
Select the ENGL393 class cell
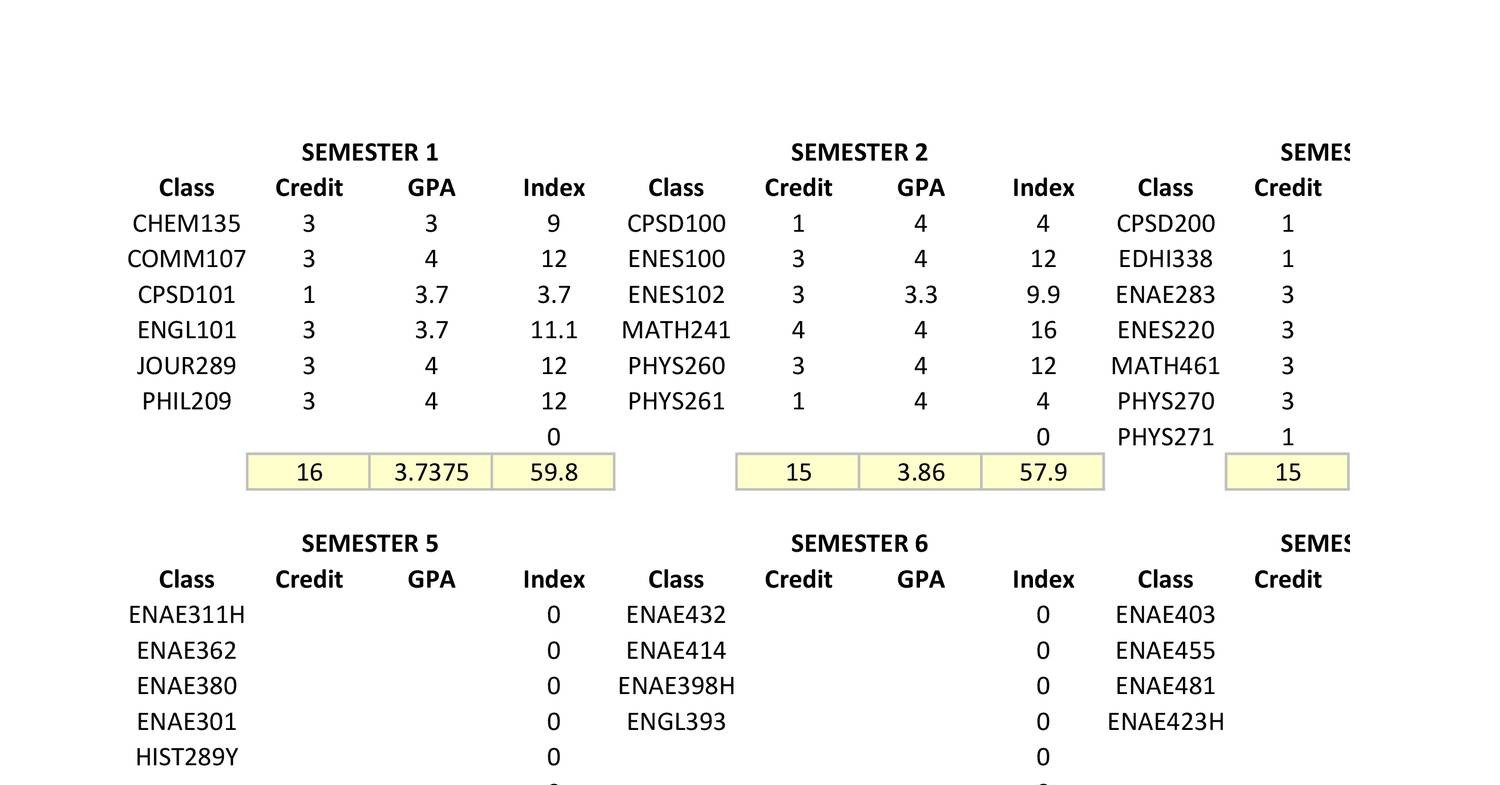tap(676, 722)
